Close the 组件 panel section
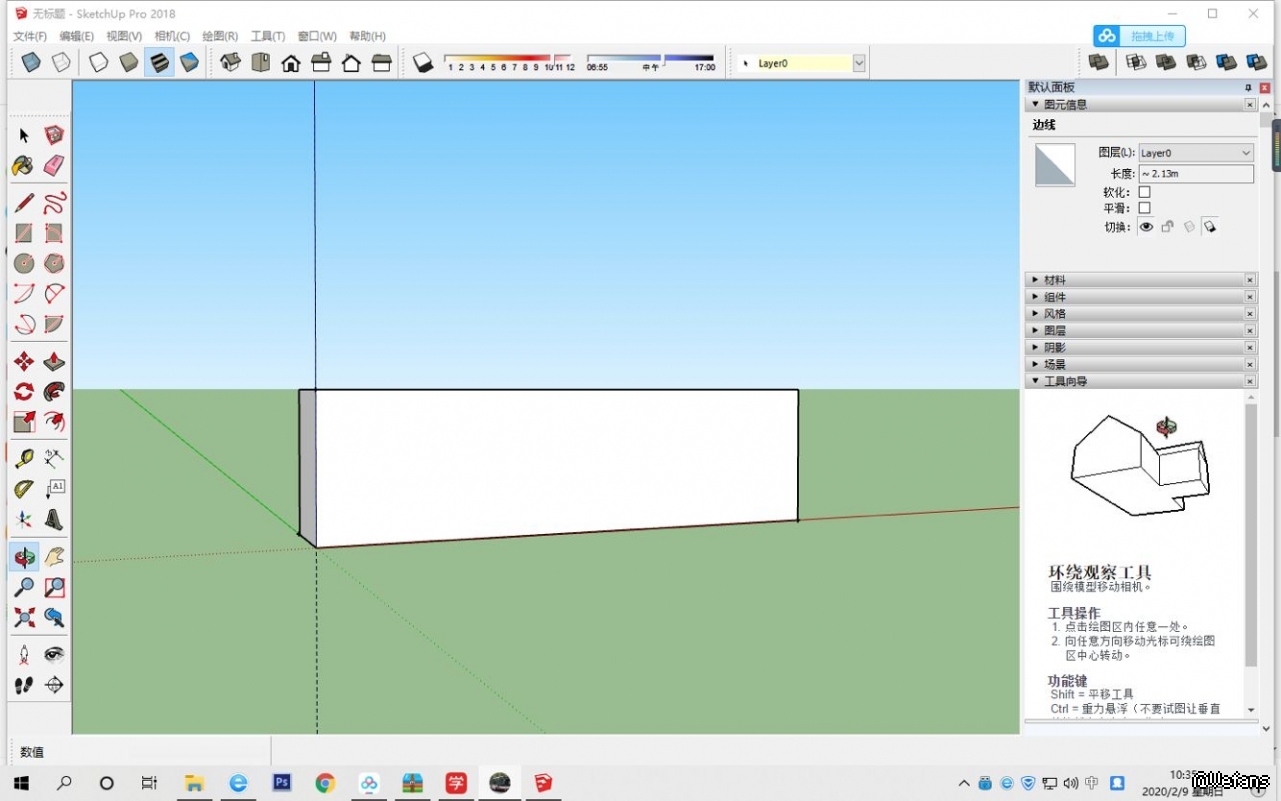 pyautogui.click(x=1249, y=297)
